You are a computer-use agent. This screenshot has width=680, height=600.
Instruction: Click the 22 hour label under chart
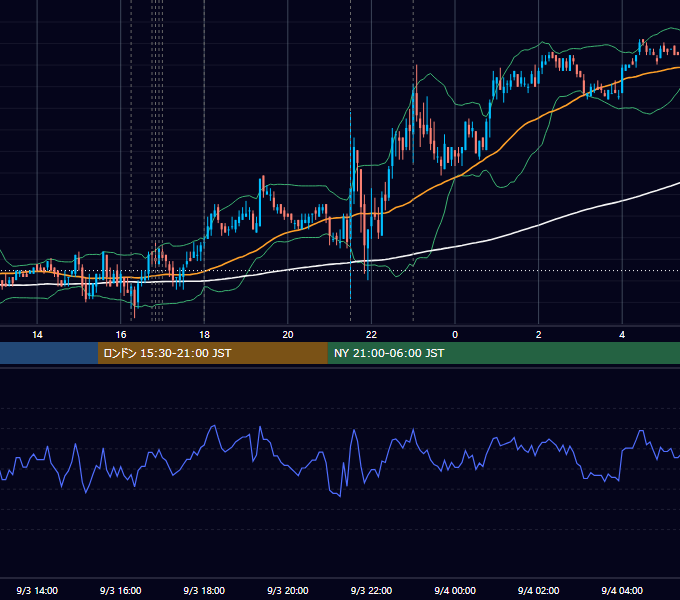[x=371, y=335]
